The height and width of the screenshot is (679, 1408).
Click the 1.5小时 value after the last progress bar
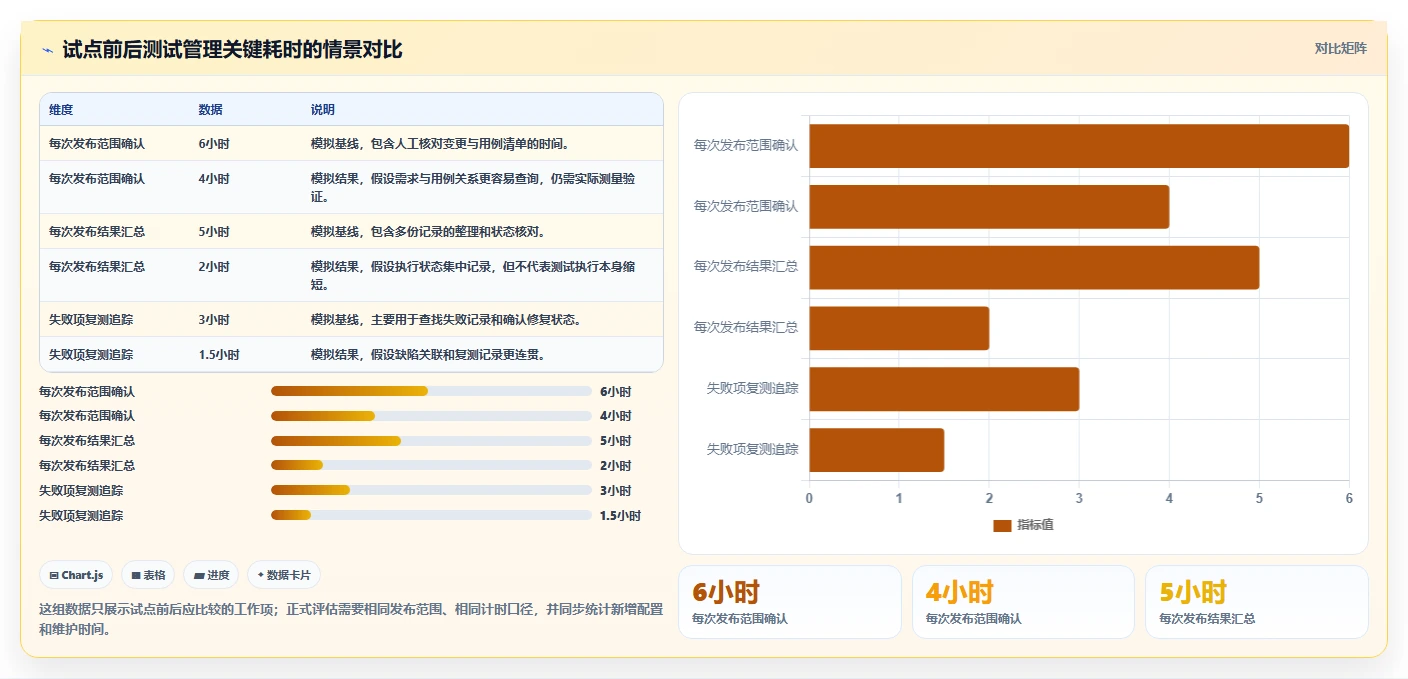(620, 516)
